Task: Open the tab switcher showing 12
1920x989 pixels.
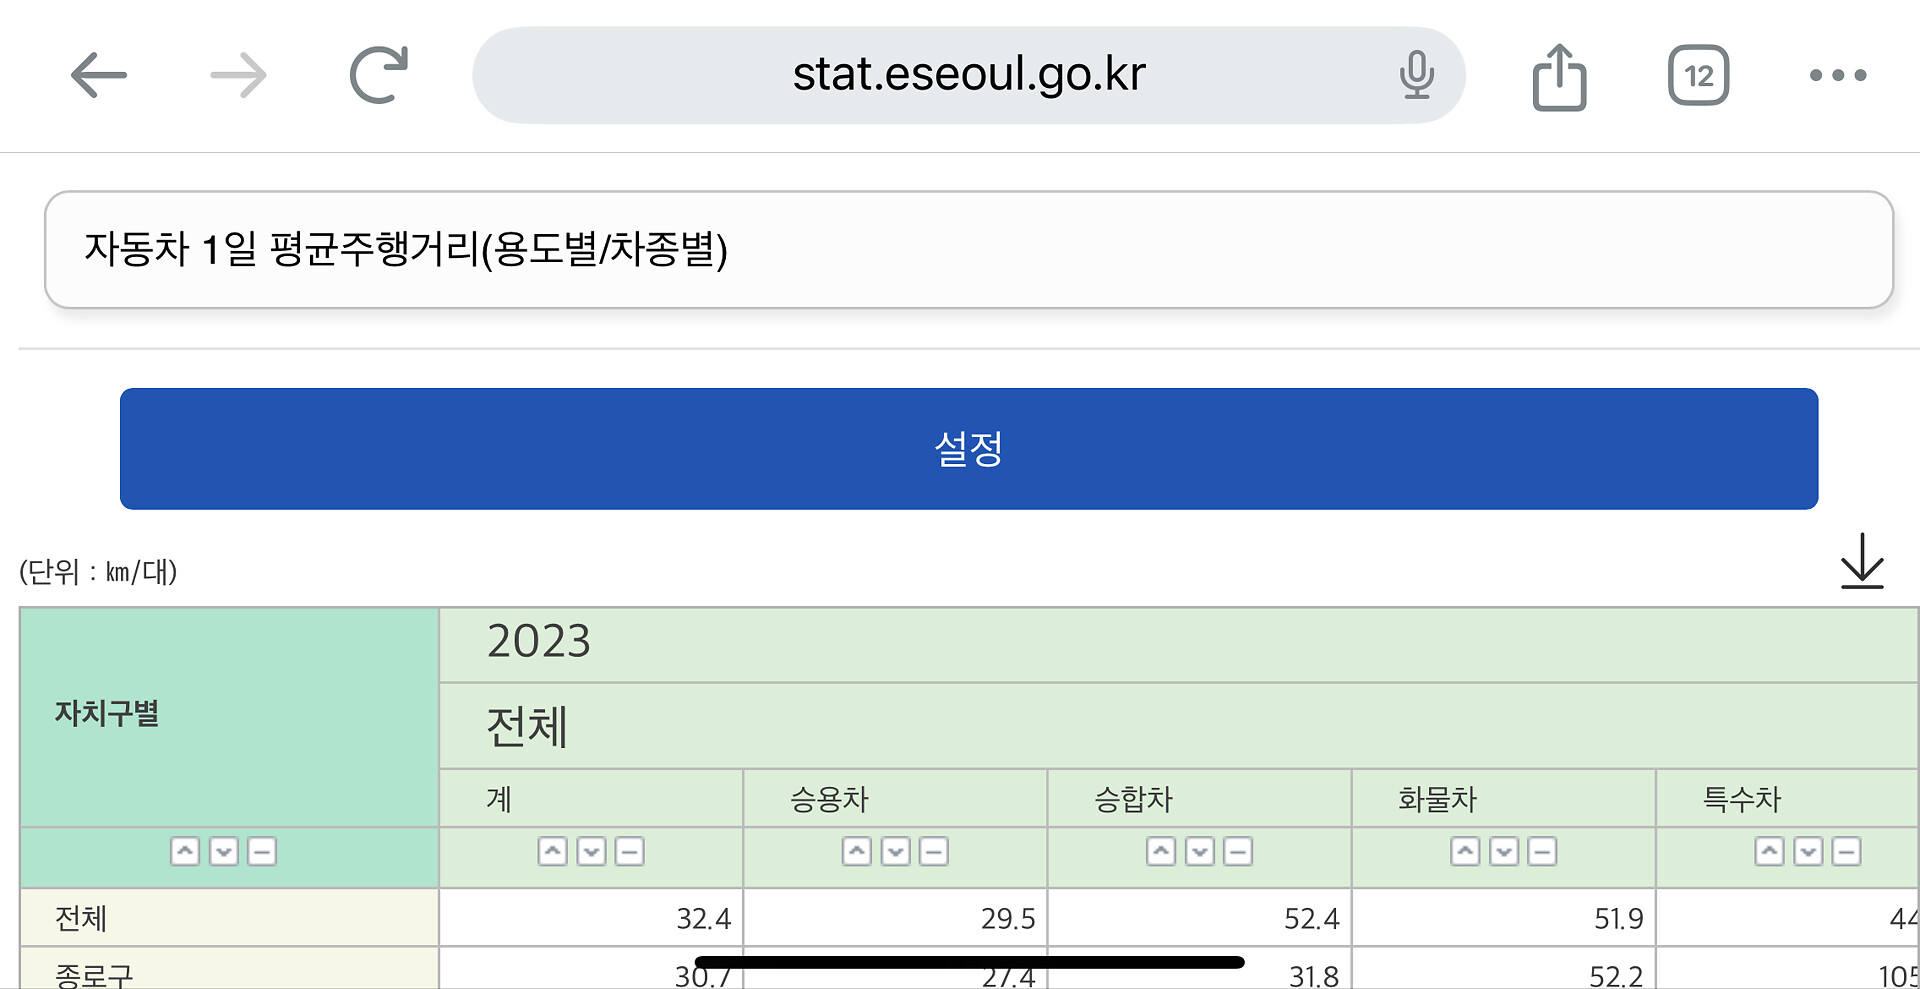Action: point(1698,75)
